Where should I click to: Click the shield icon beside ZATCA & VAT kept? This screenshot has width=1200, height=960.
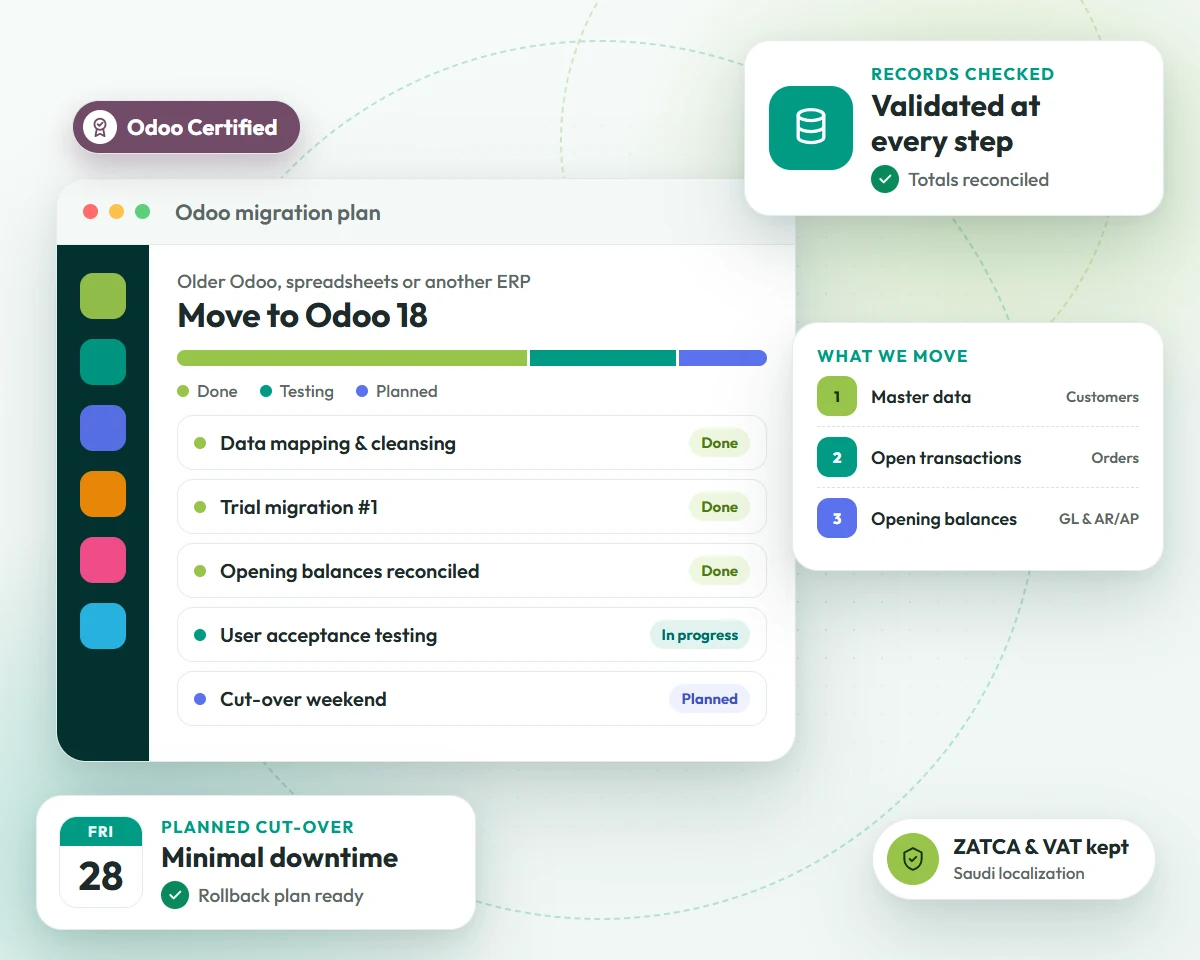[x=913, y=859]
